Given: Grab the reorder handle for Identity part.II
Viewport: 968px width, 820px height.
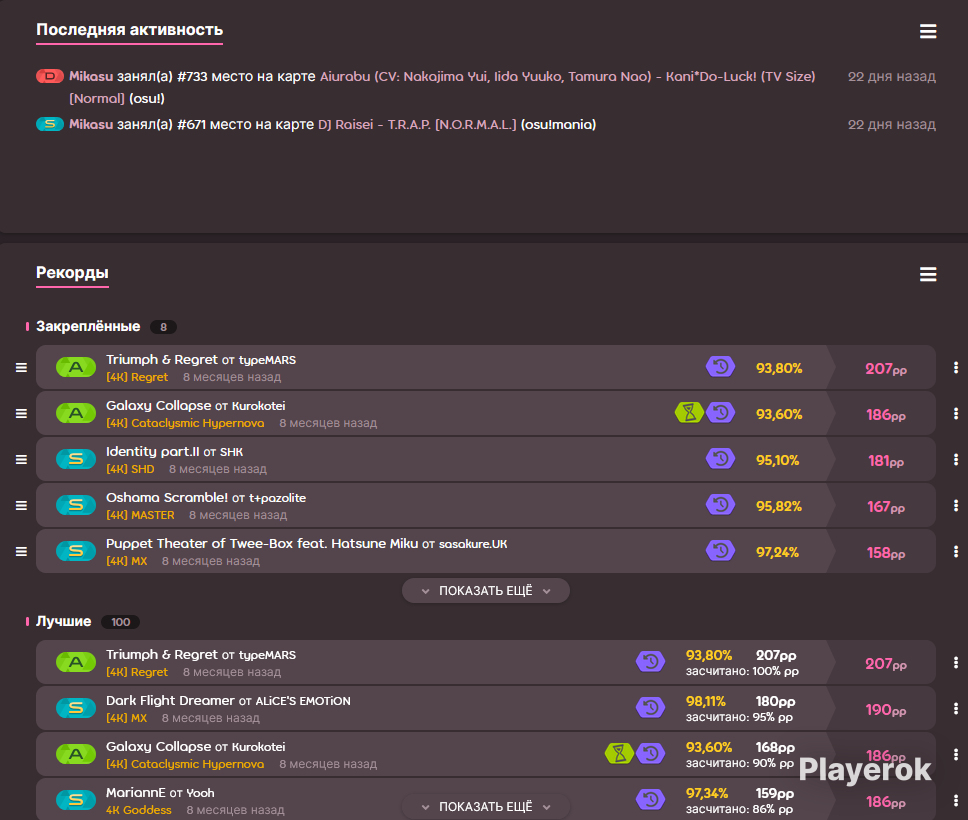Looking at the screenshot, I should (21, 459).
